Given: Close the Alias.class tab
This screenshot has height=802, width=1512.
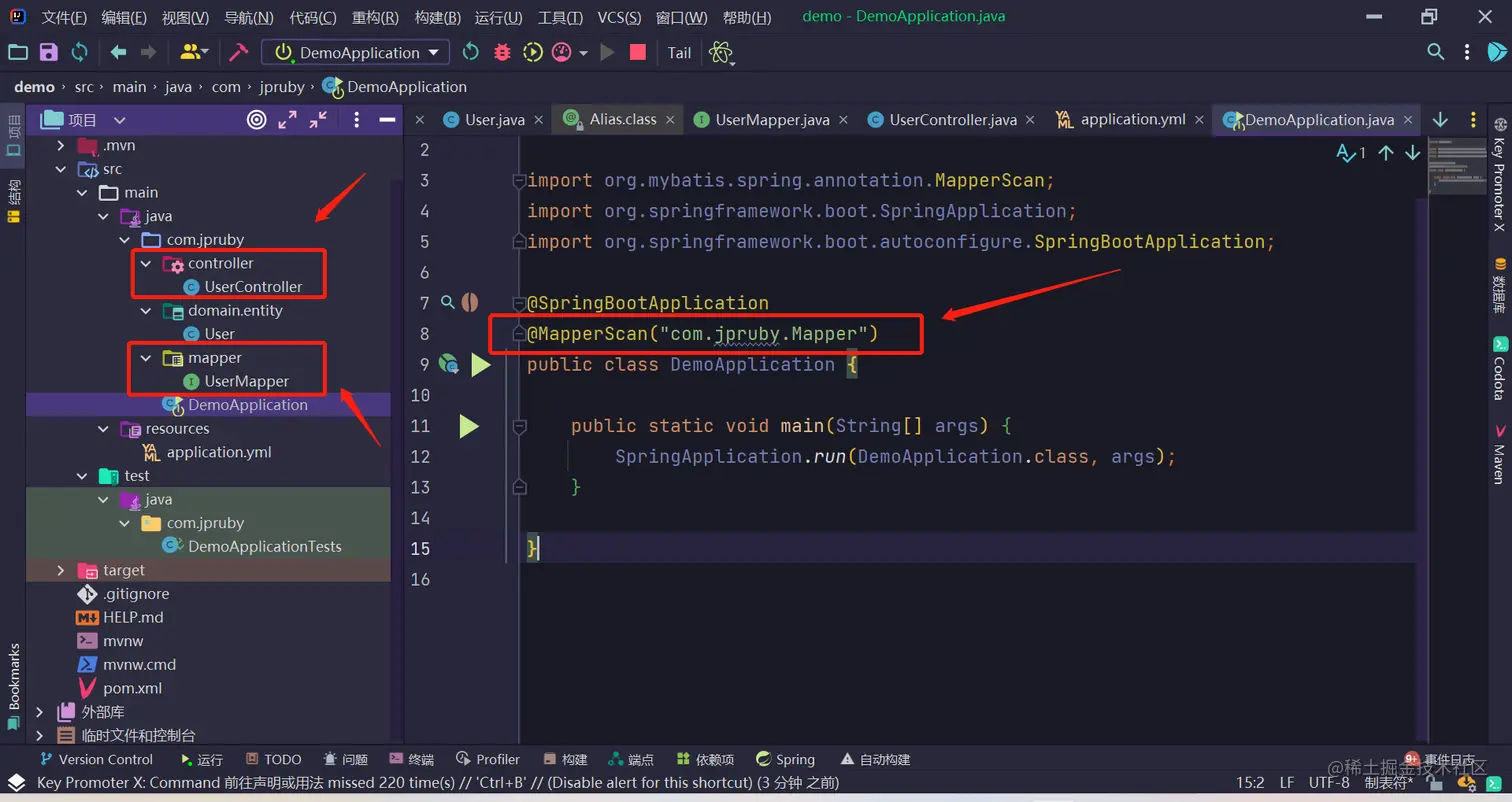Looking at the screenshot, I should click(670, 119).
